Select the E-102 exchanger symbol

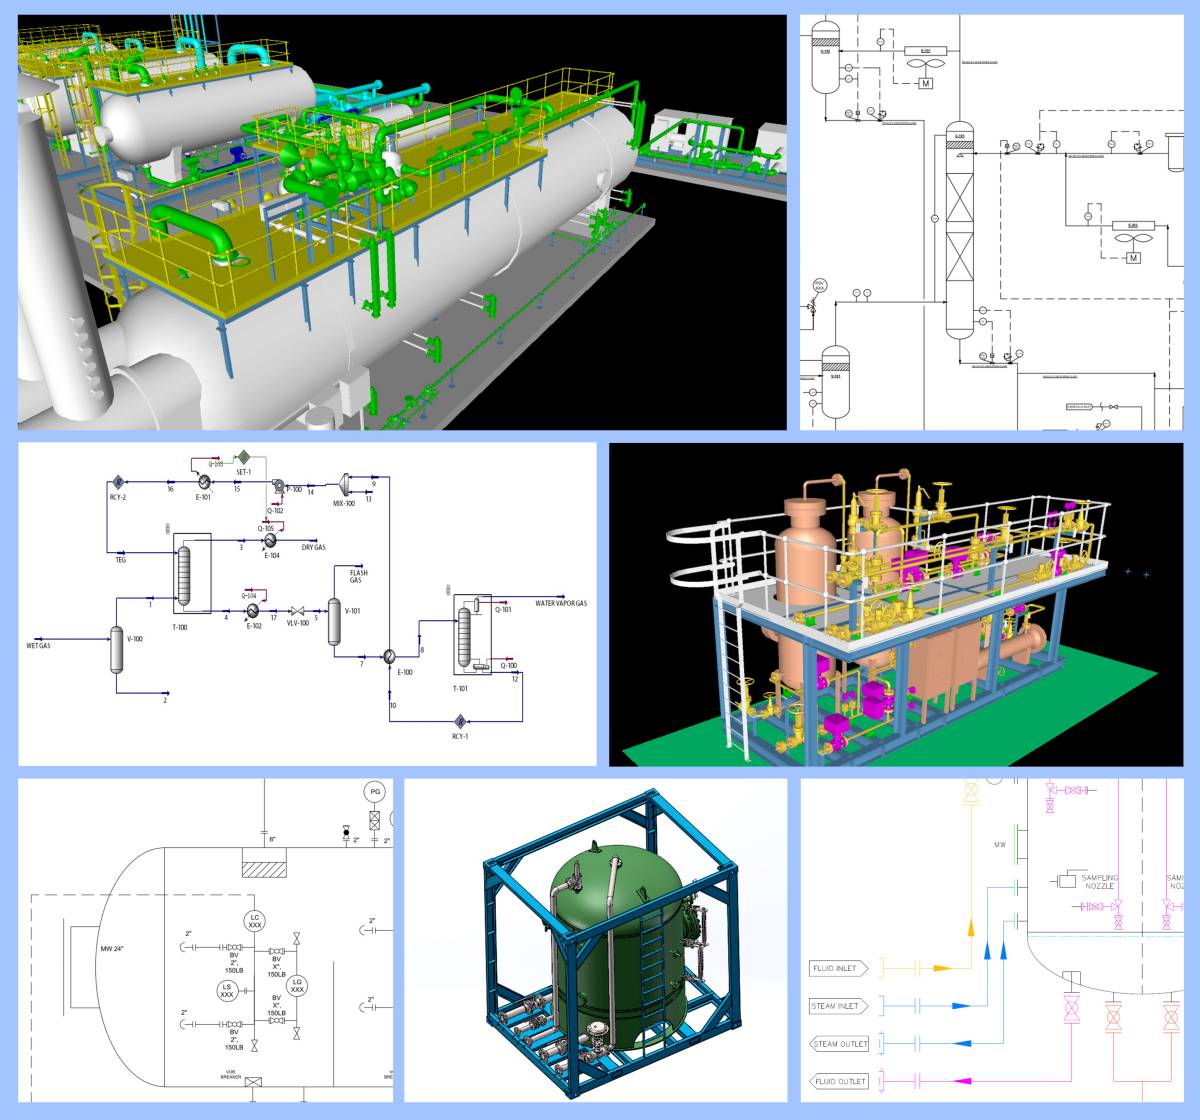point(252,610)
